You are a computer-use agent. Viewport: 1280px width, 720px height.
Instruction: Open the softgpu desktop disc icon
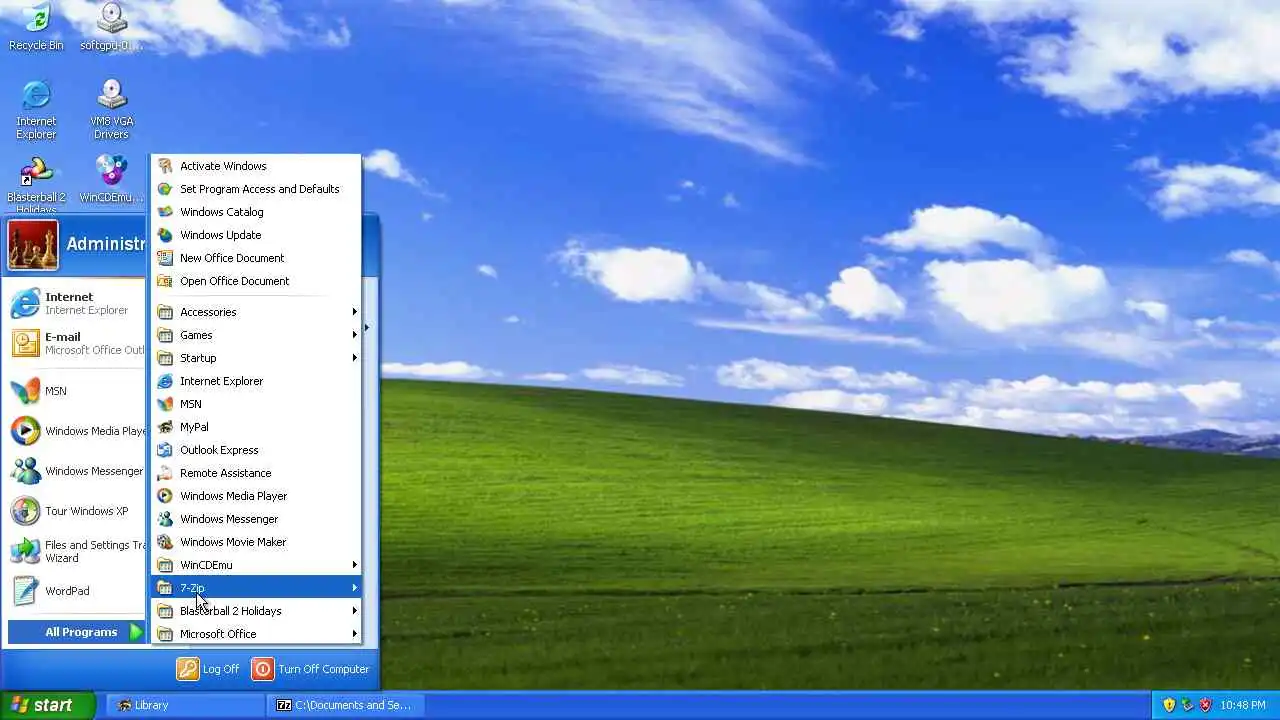coord(111,27)
